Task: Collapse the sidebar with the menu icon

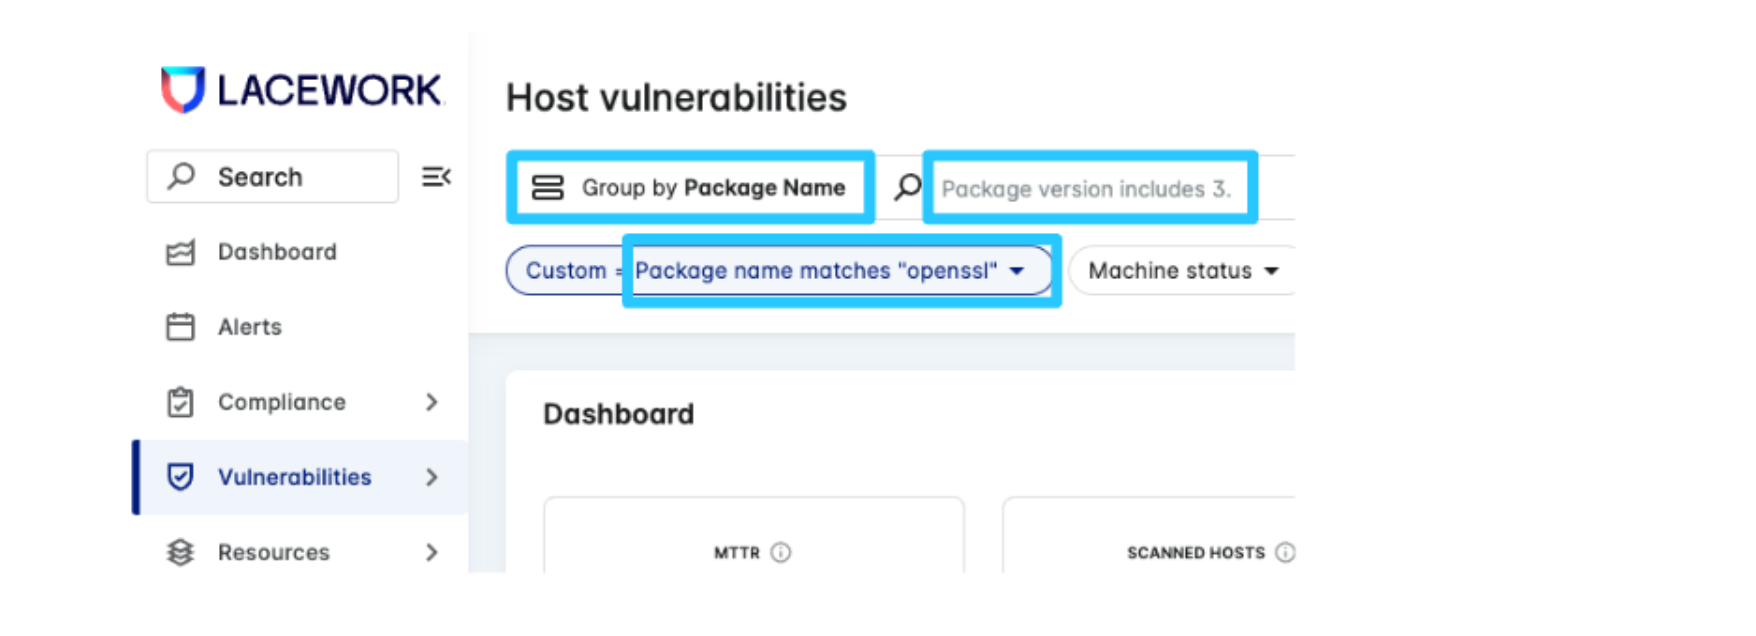Action: [x=436, y=177]
